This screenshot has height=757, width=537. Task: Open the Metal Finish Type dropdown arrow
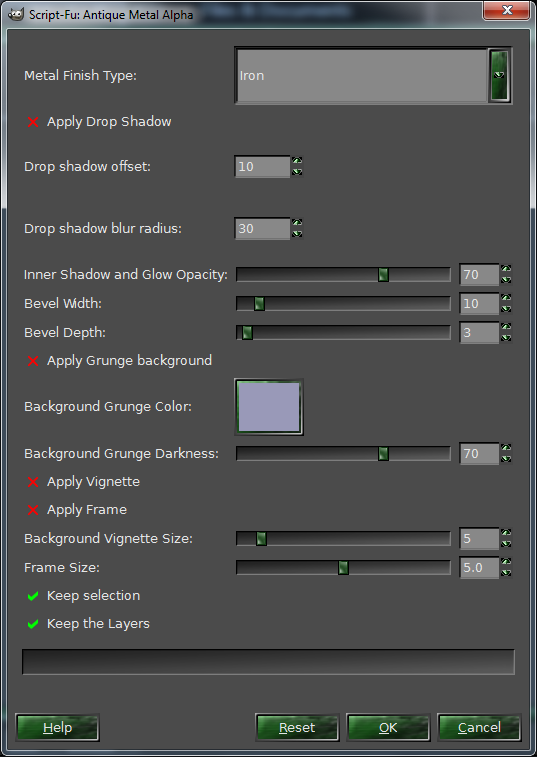point(500,75)
